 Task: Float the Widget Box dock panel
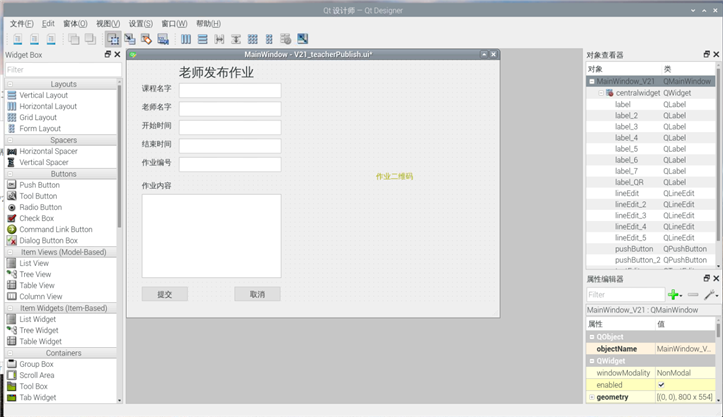[x=108, y=54]
